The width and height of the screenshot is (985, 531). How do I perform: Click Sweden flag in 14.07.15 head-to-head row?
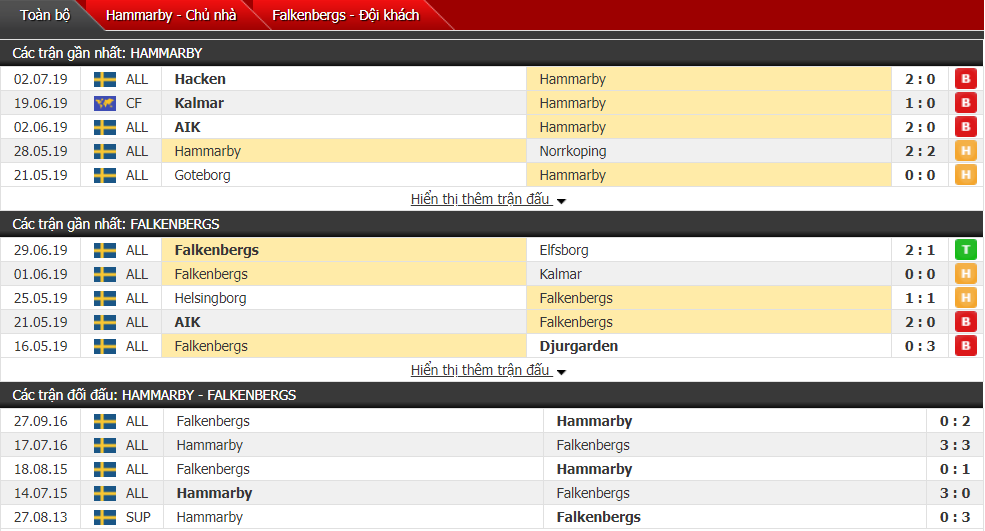coord(105,493)
